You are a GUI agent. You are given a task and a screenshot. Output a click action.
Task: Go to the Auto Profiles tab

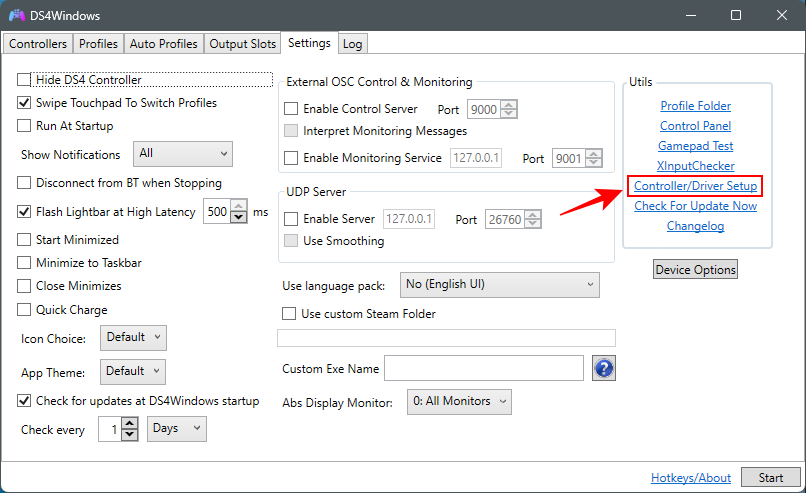point(163,44)
